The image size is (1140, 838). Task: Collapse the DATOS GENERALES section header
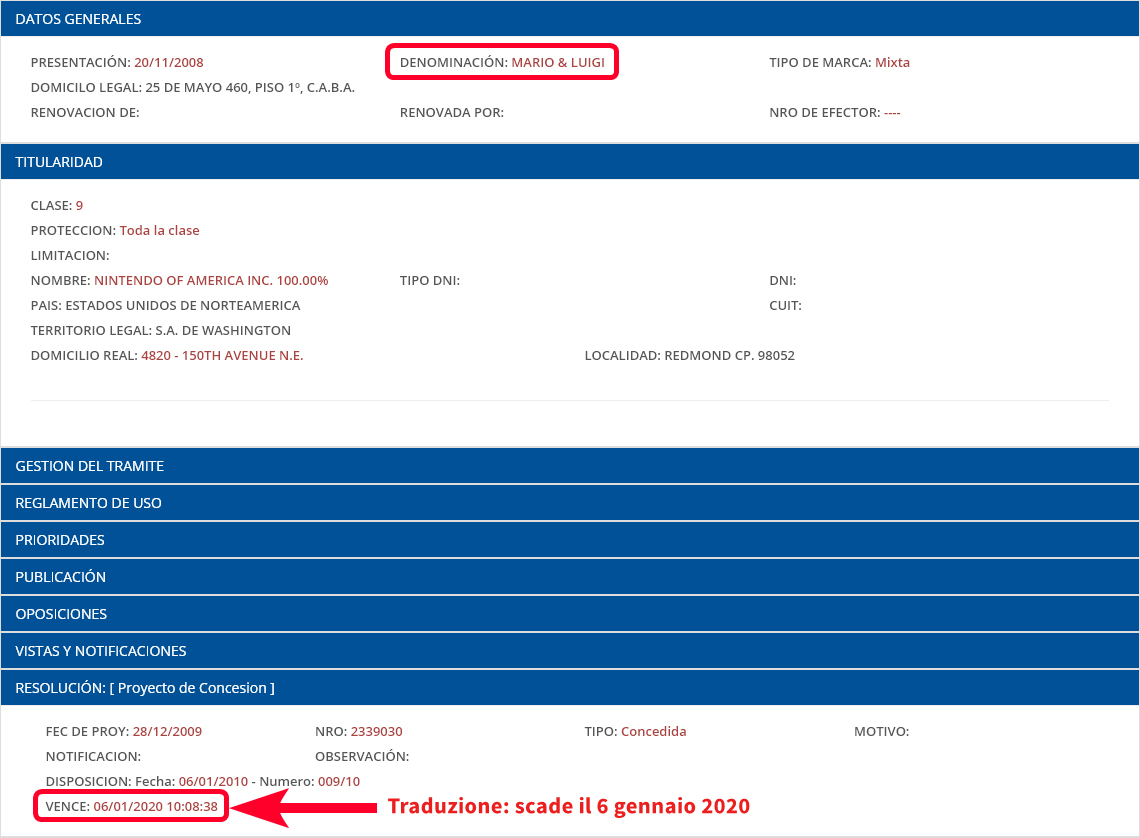click(570, 19)
